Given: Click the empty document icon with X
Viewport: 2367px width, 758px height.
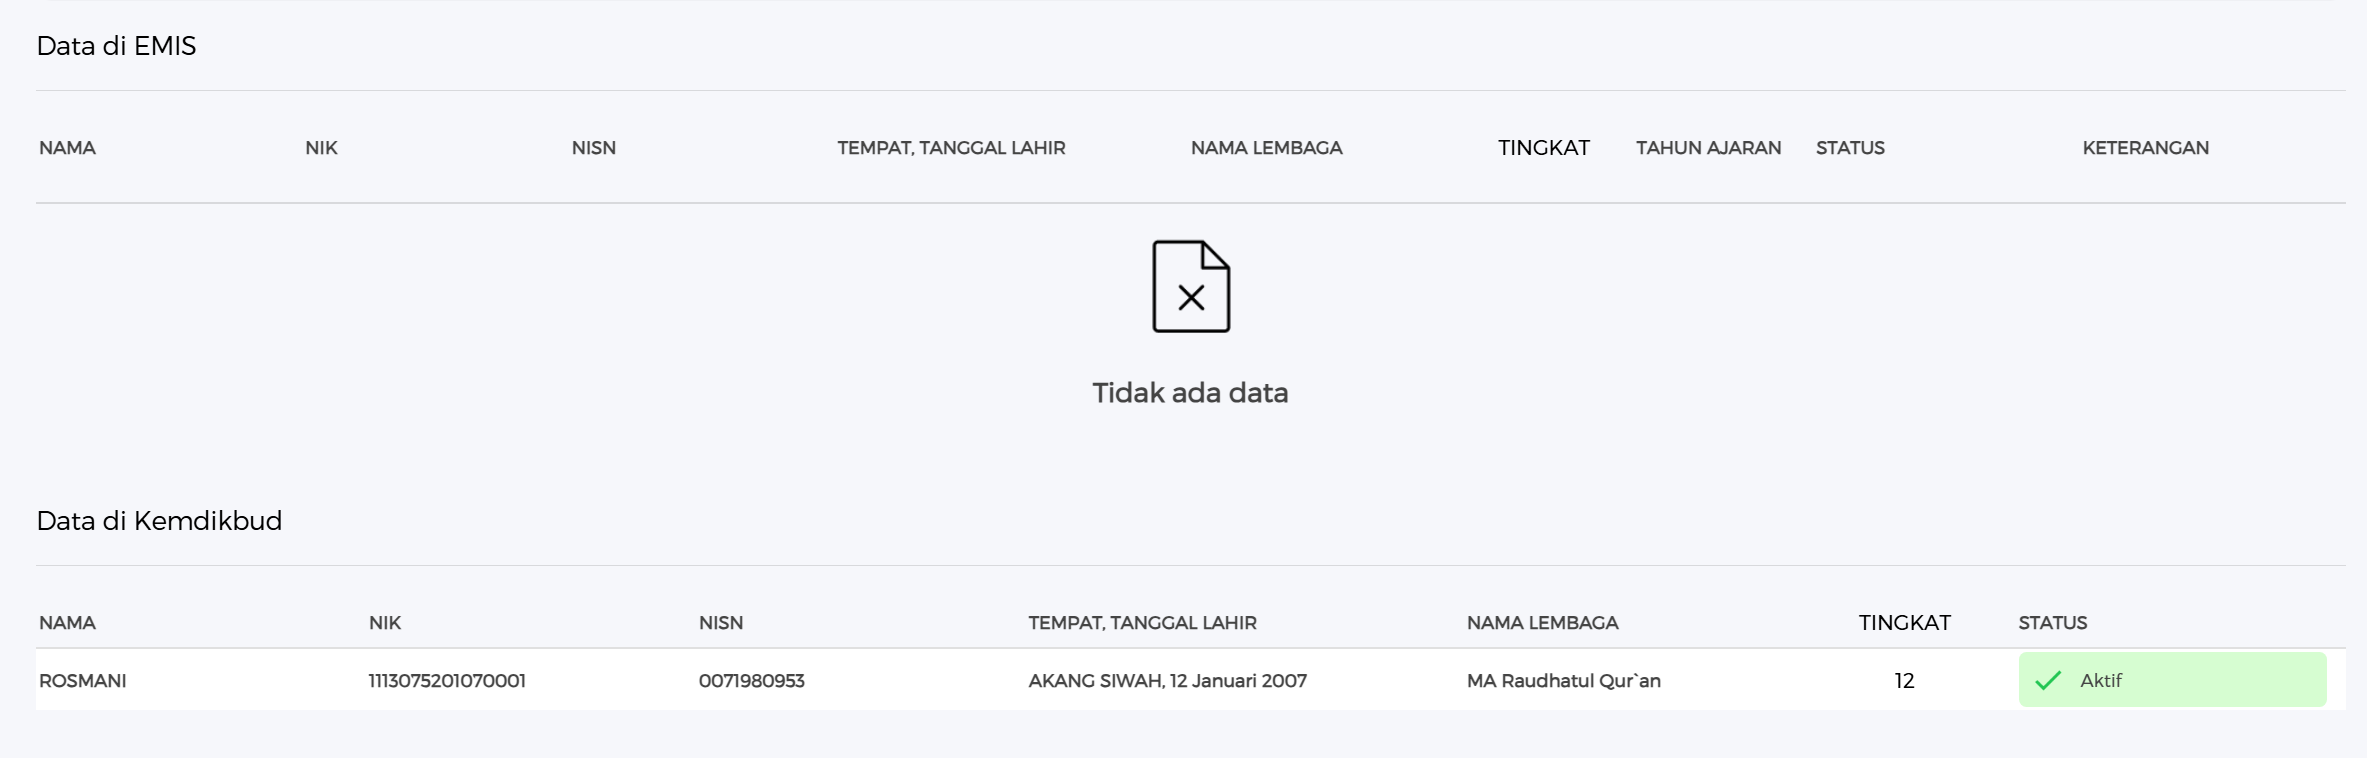Looking at the screenshot, I should coord(1190,286).
